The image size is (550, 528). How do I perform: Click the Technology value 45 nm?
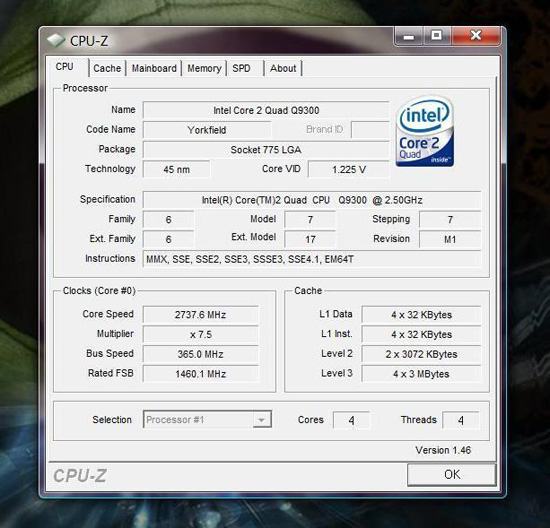[x=176, y=169]
